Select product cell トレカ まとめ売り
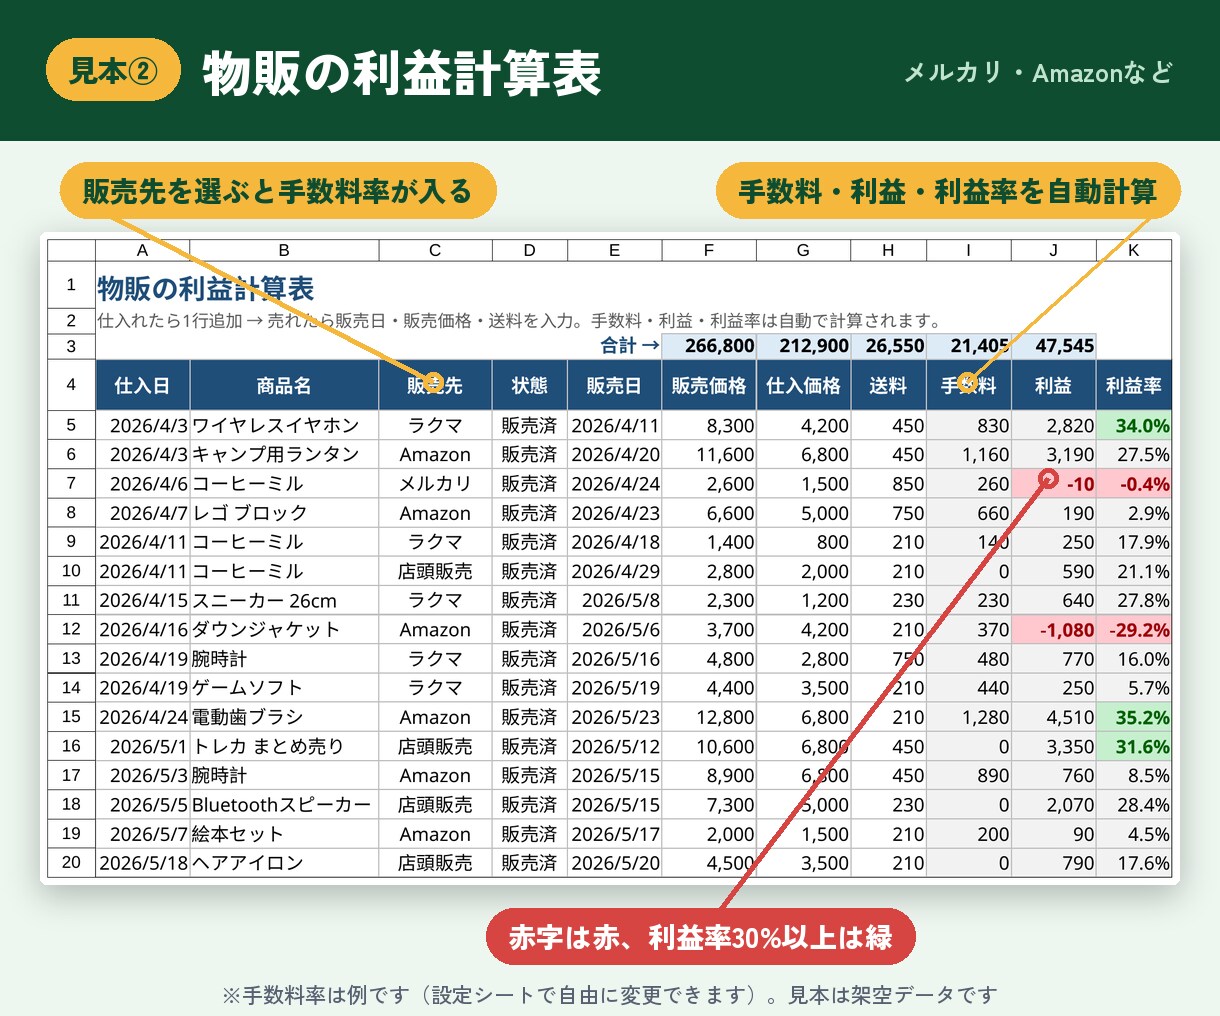1220x1016 pixels. tap(284, 746)
